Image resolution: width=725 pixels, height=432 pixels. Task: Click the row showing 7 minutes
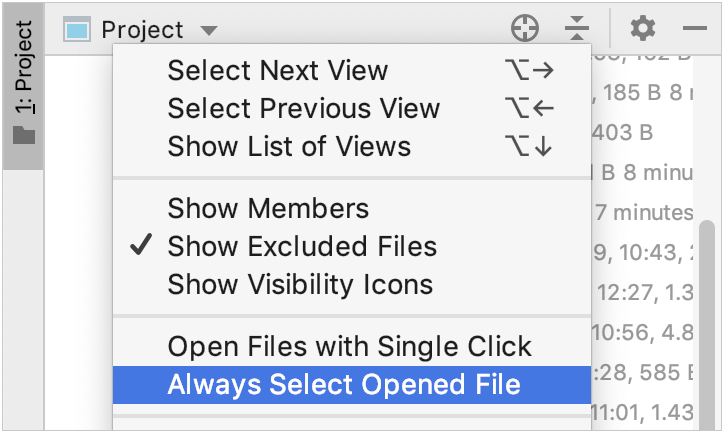click(x=642, y=213)
